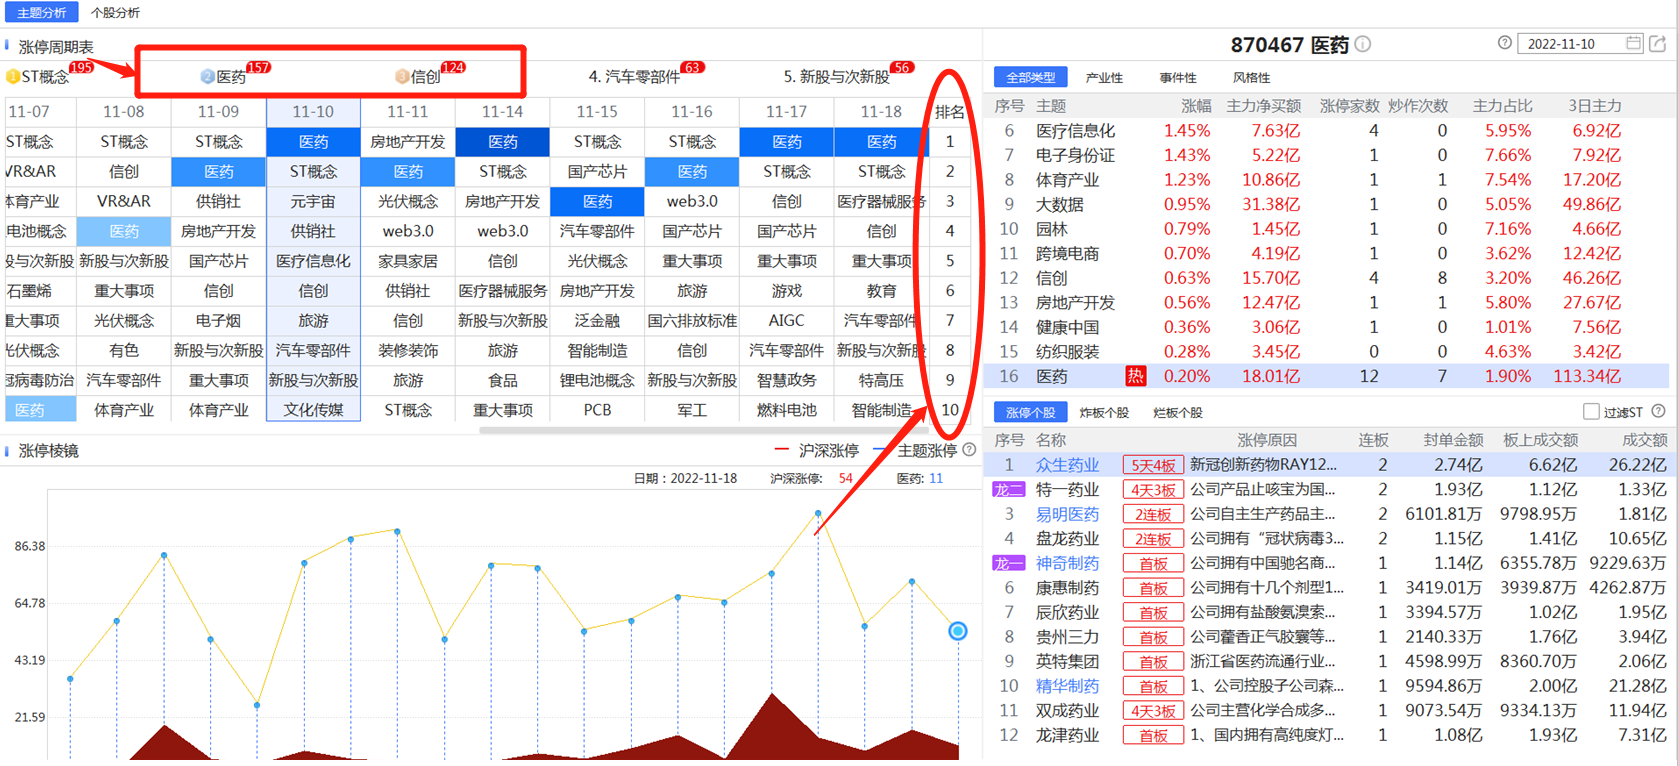Click the 4天3板 tag for 特一药业
Viewport: 1679px width, 766px height.
point(1153,490)
